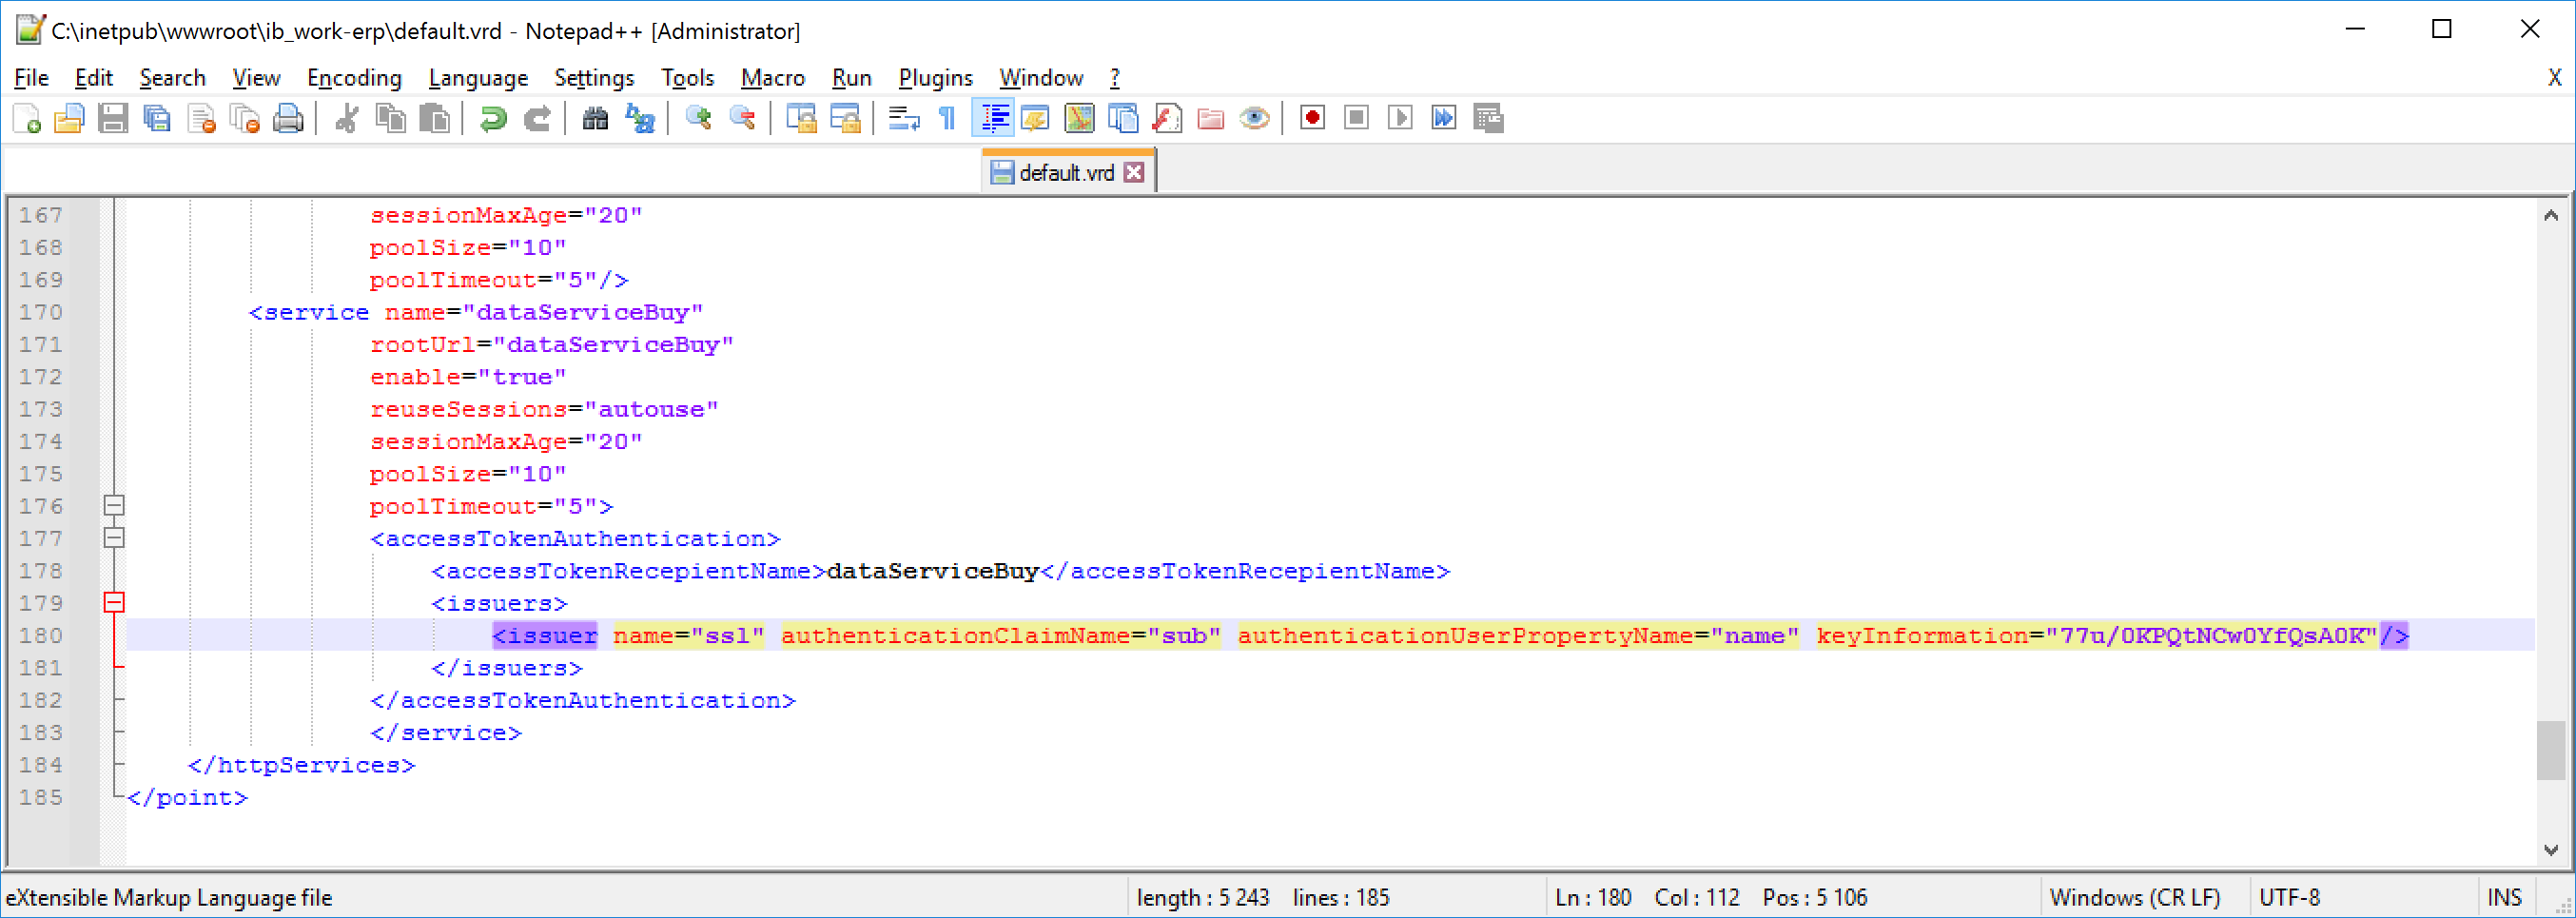The width and height of the screenshot is (2576, 918).
Task: Open the Folder as Workspace icon
Action: click(1211, 119)
